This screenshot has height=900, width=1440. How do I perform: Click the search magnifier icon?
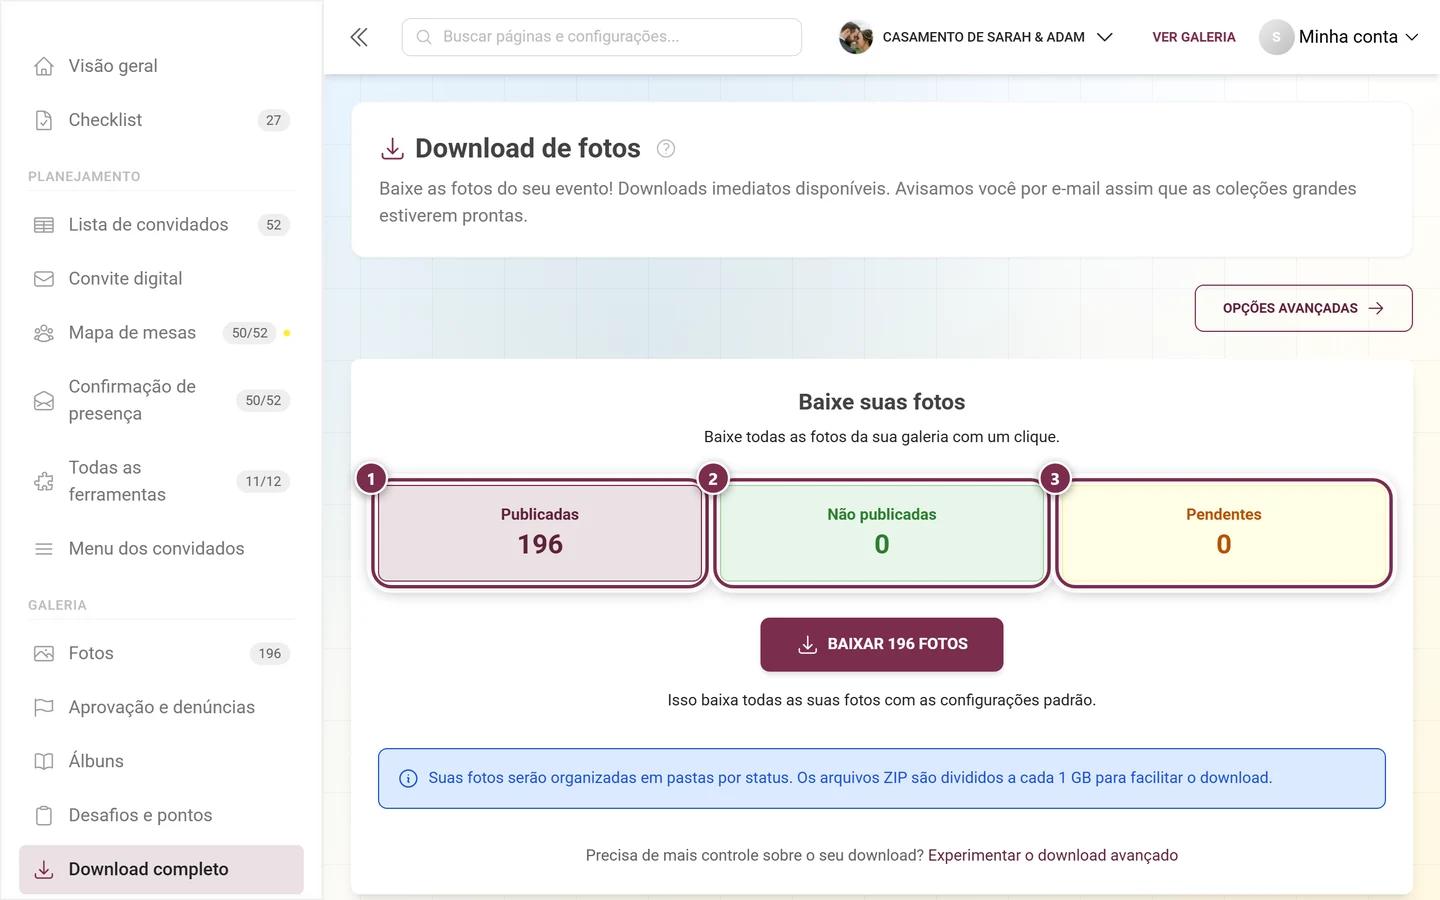click(x=424, y=37)
